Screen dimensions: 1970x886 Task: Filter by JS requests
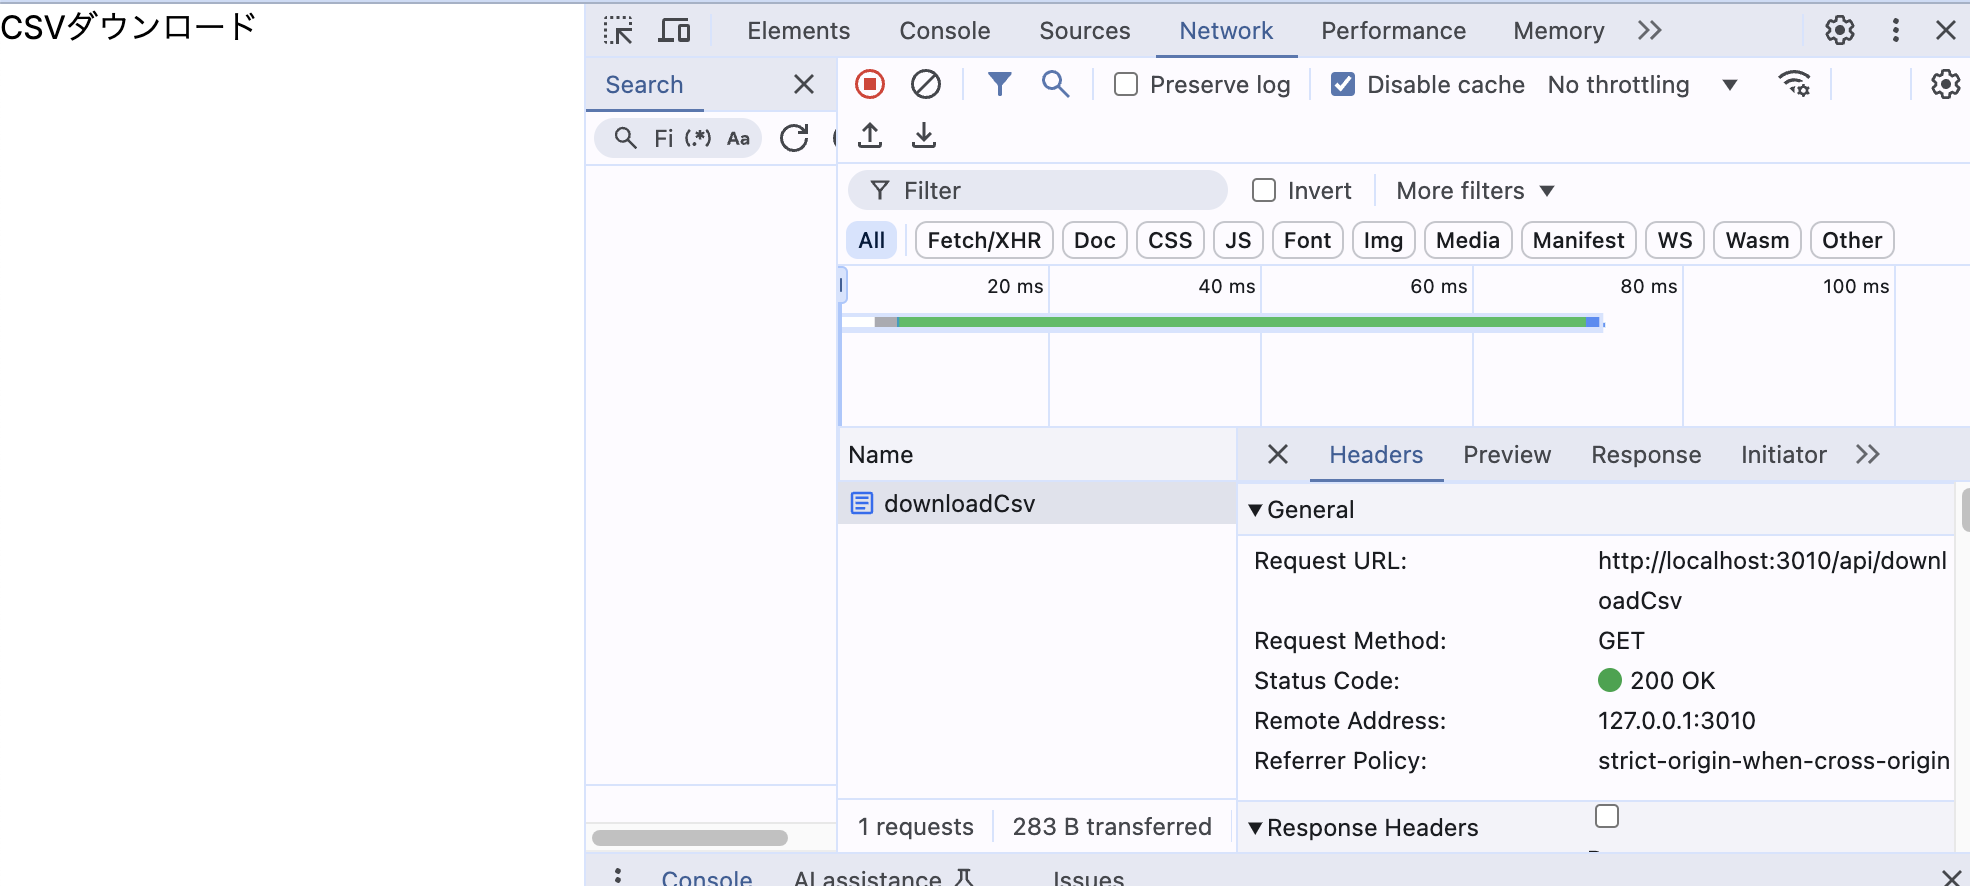pyautogui.click(x=1238, y=240)
